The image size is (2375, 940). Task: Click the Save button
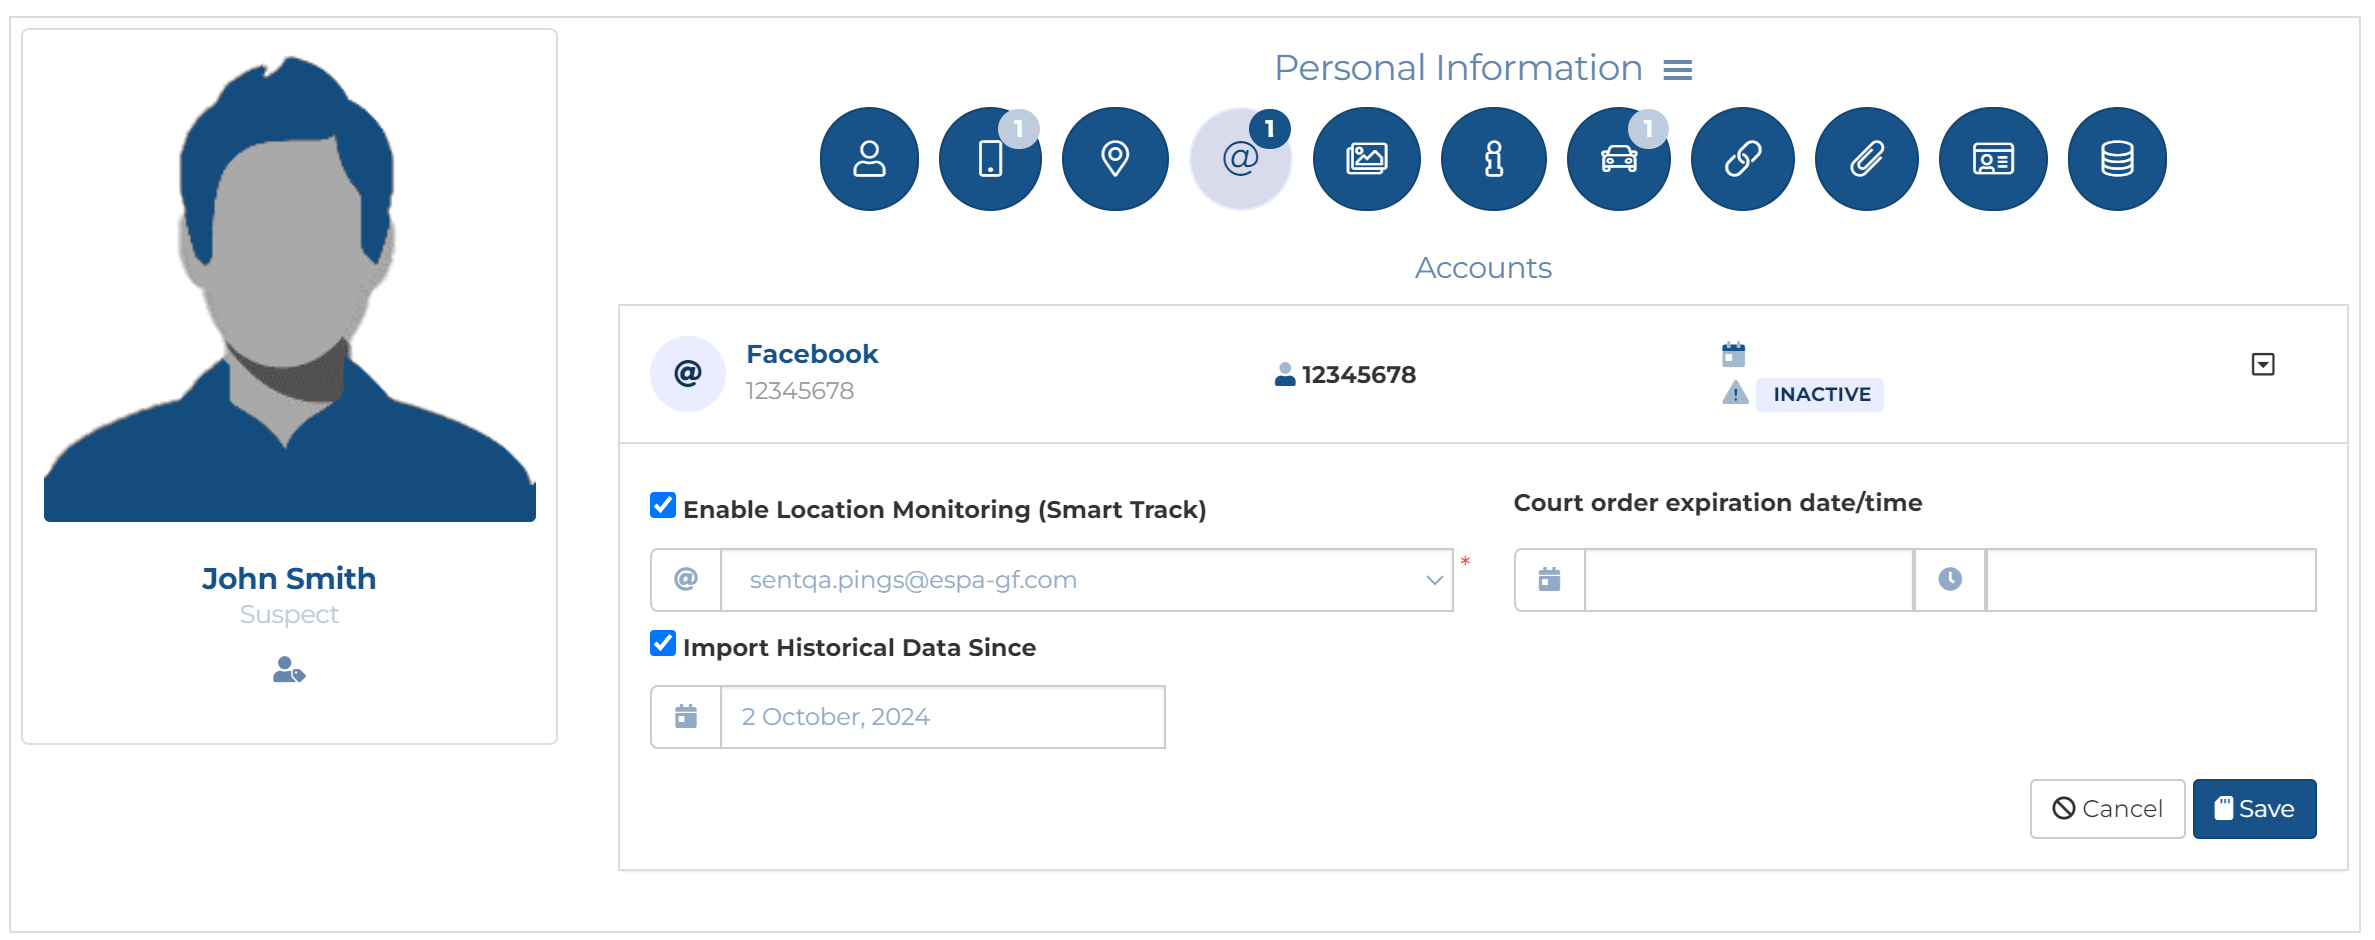click(x=2254, y=809)
